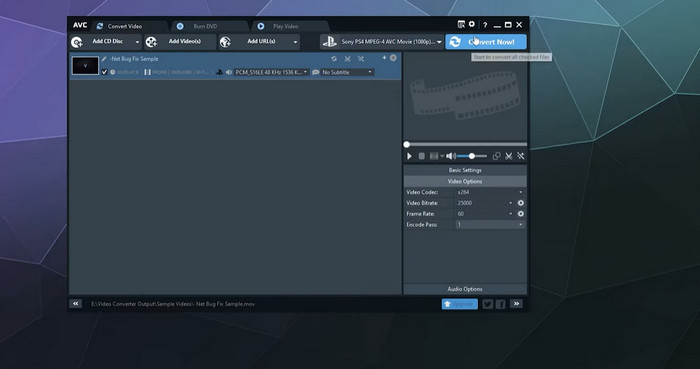Image resolution: width=700 pixels, height=369 pixels.
Task: Uncheck the Net Bug Fix Sample checkbox
Action: tap(104, 72)
